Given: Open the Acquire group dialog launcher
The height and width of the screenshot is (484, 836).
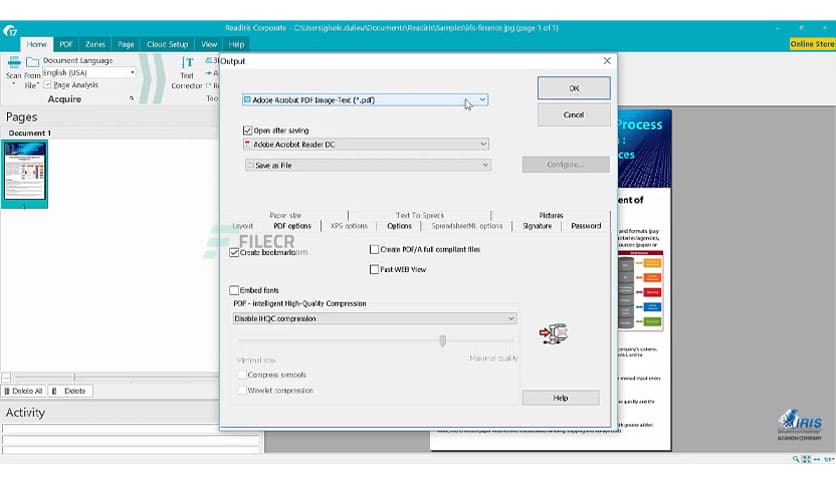Looking at the screenshot, I should (132, 99).
